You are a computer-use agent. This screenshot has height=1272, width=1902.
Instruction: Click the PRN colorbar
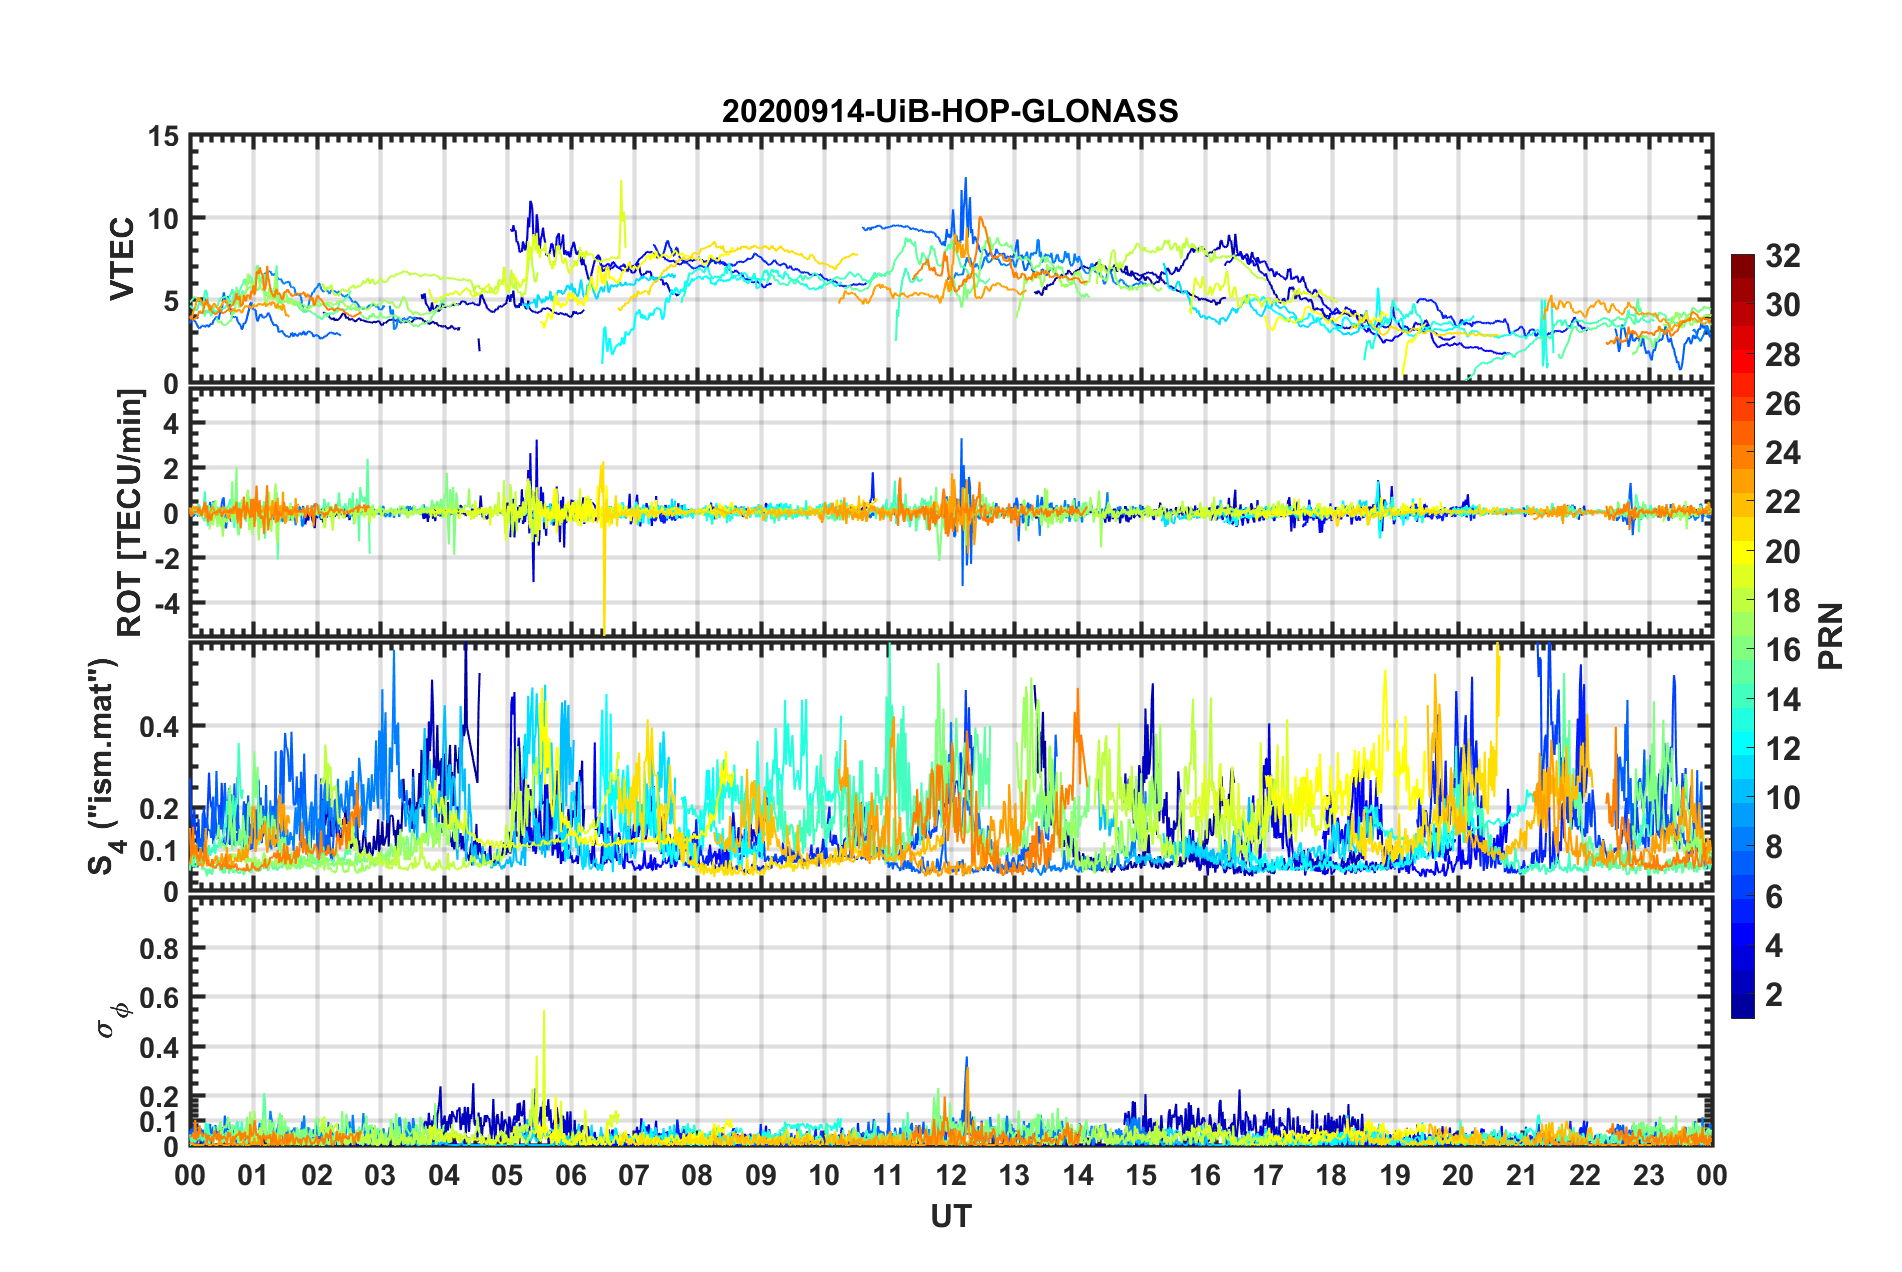click(x=1742, y=636)
